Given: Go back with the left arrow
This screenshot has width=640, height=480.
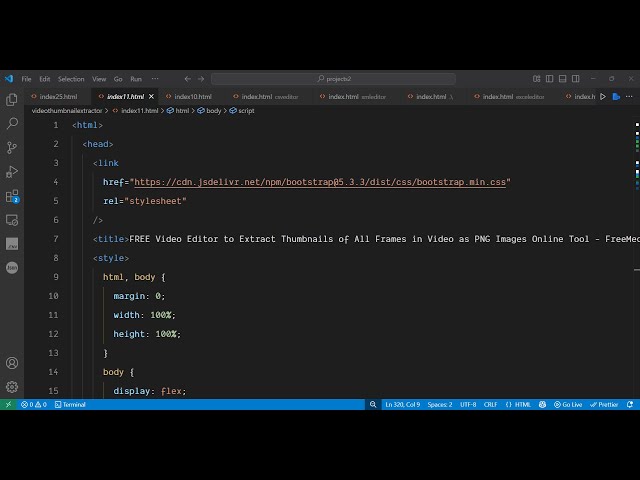Looking at the screenshot, I should click(x=187, y=79).
